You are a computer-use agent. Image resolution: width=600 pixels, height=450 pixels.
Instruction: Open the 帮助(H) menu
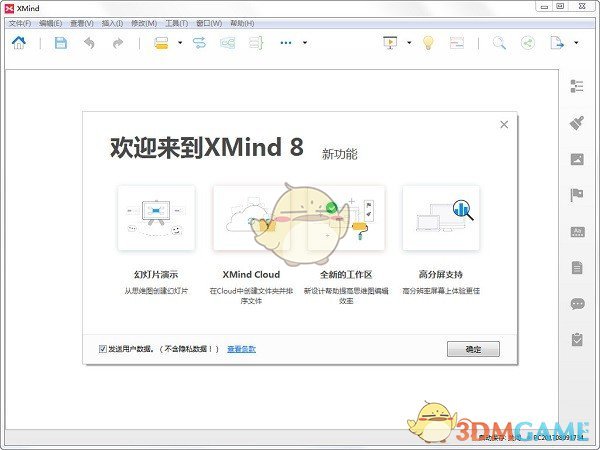click(242, 23)
